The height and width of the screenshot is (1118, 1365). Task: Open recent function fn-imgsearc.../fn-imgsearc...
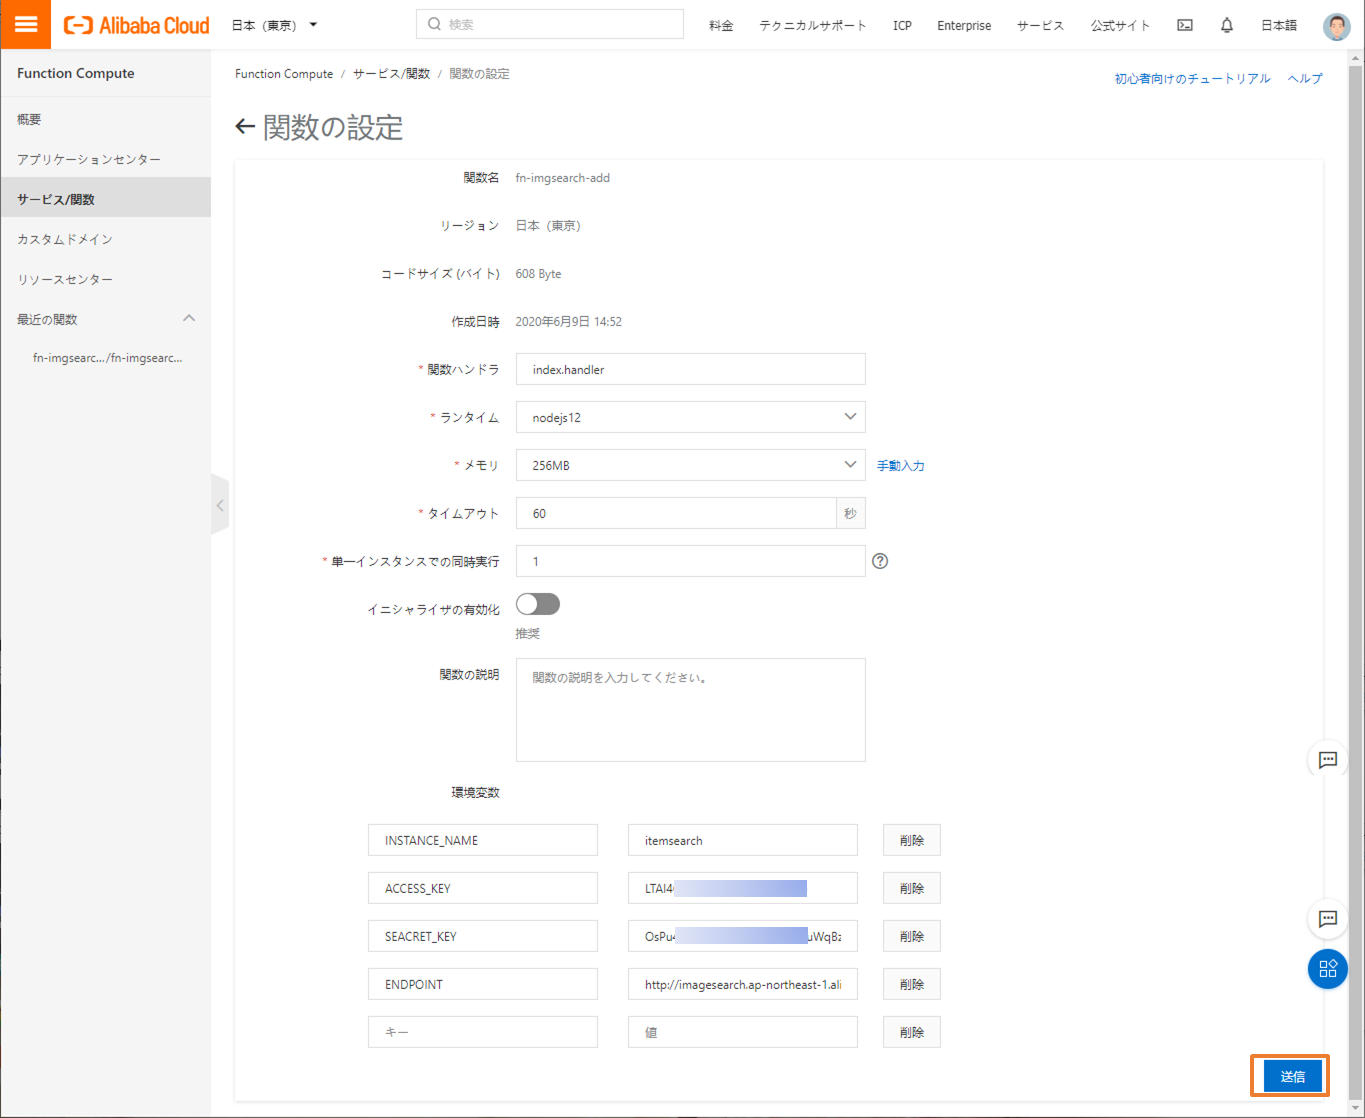click(x=108, y=357)
